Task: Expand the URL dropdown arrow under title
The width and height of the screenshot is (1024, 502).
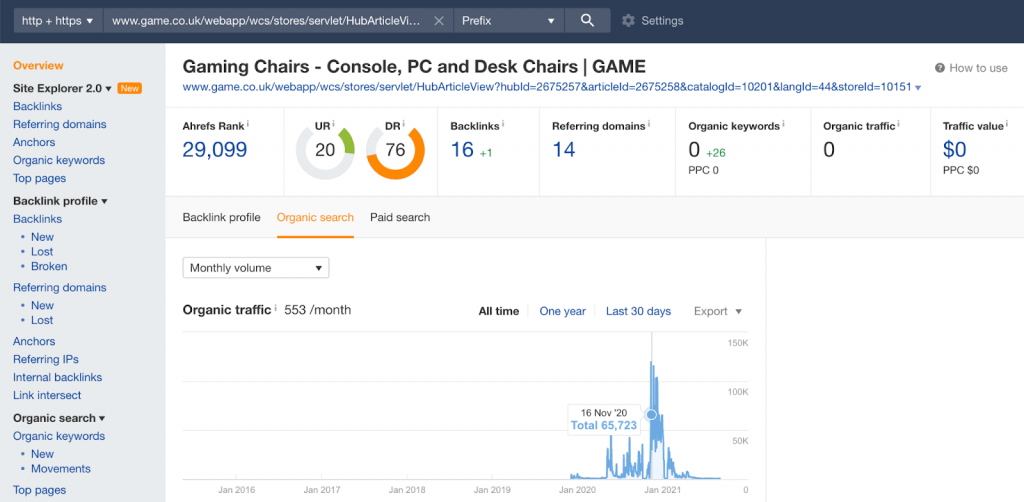Action: 918,87
